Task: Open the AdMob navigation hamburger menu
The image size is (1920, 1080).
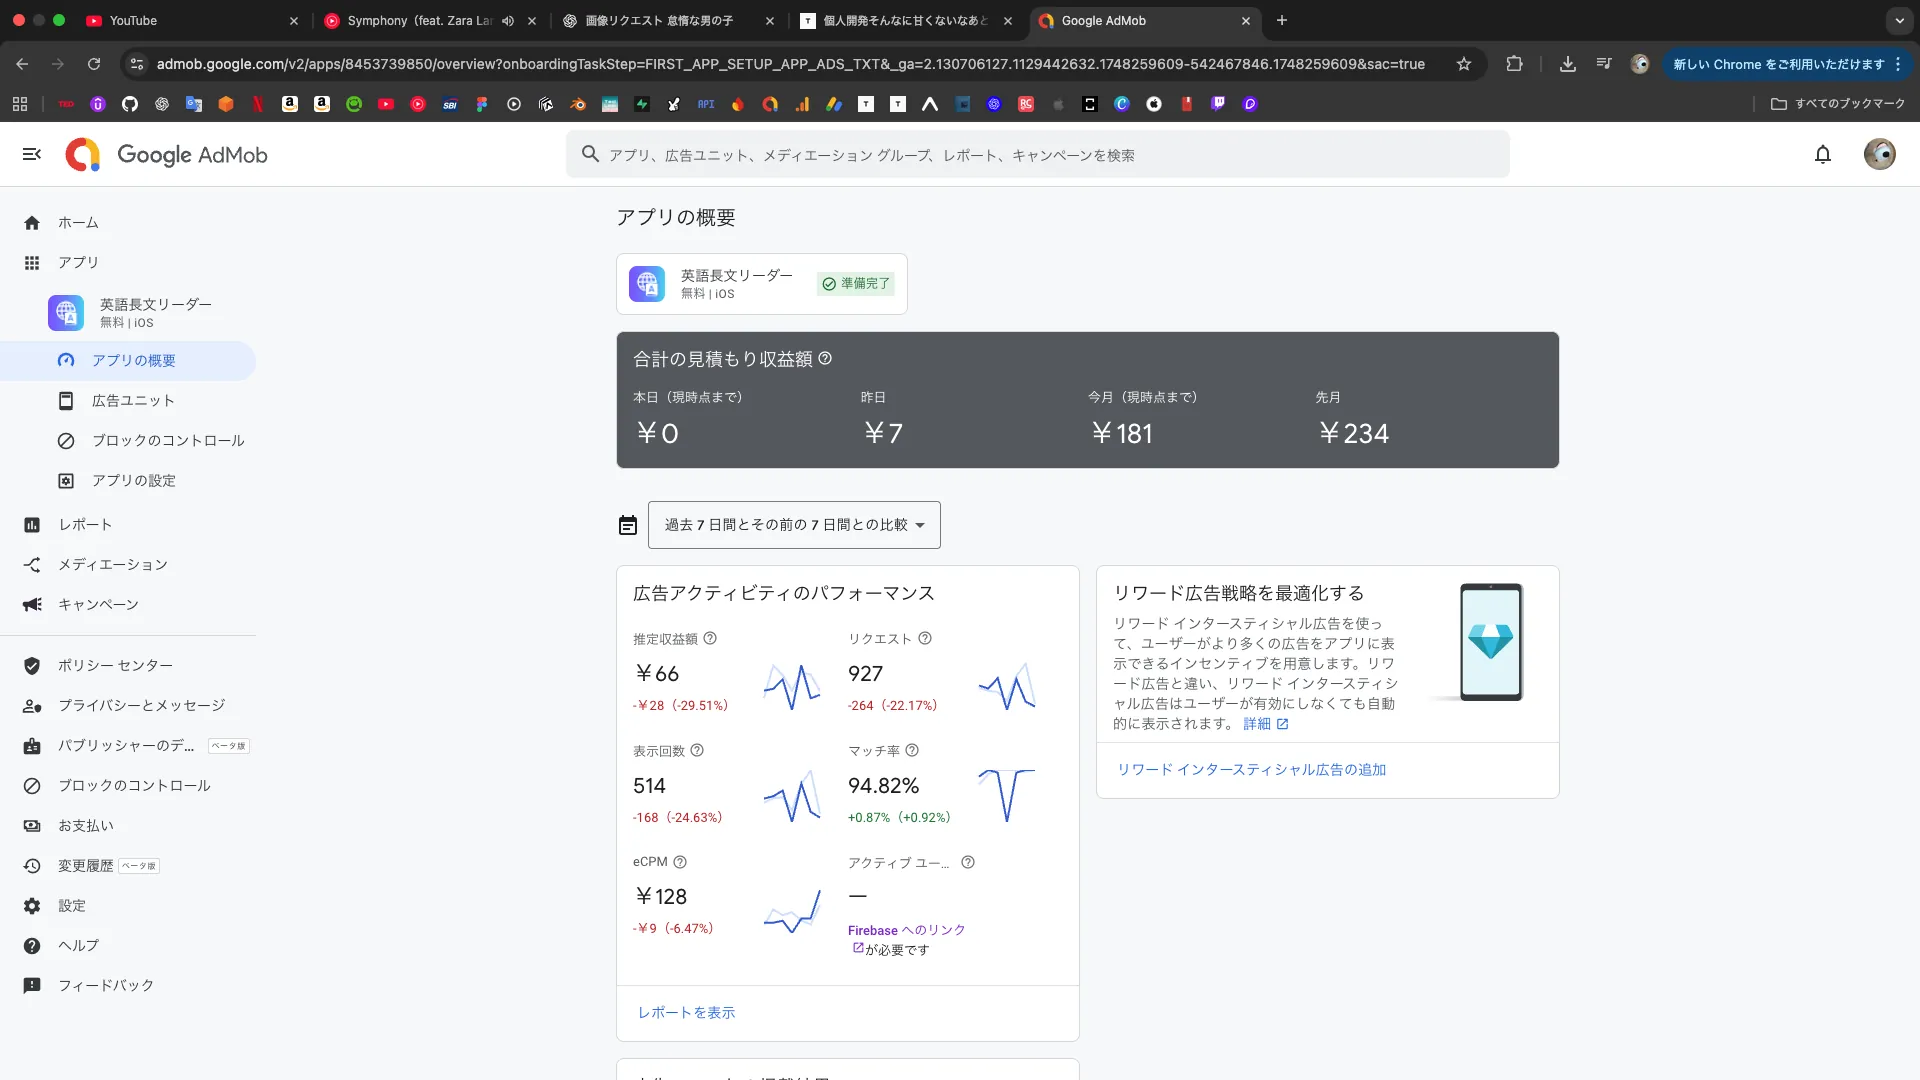Action: coord(31,154)
